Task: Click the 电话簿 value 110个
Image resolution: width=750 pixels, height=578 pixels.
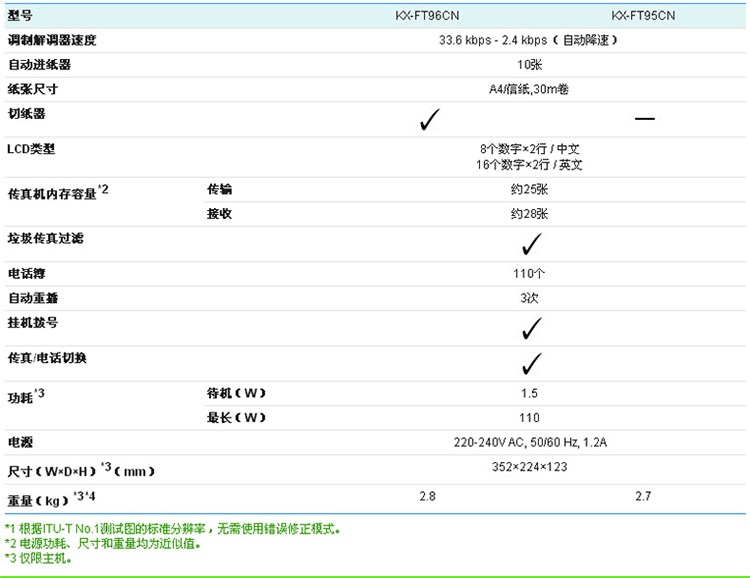Action: click(x=529, y=273)
